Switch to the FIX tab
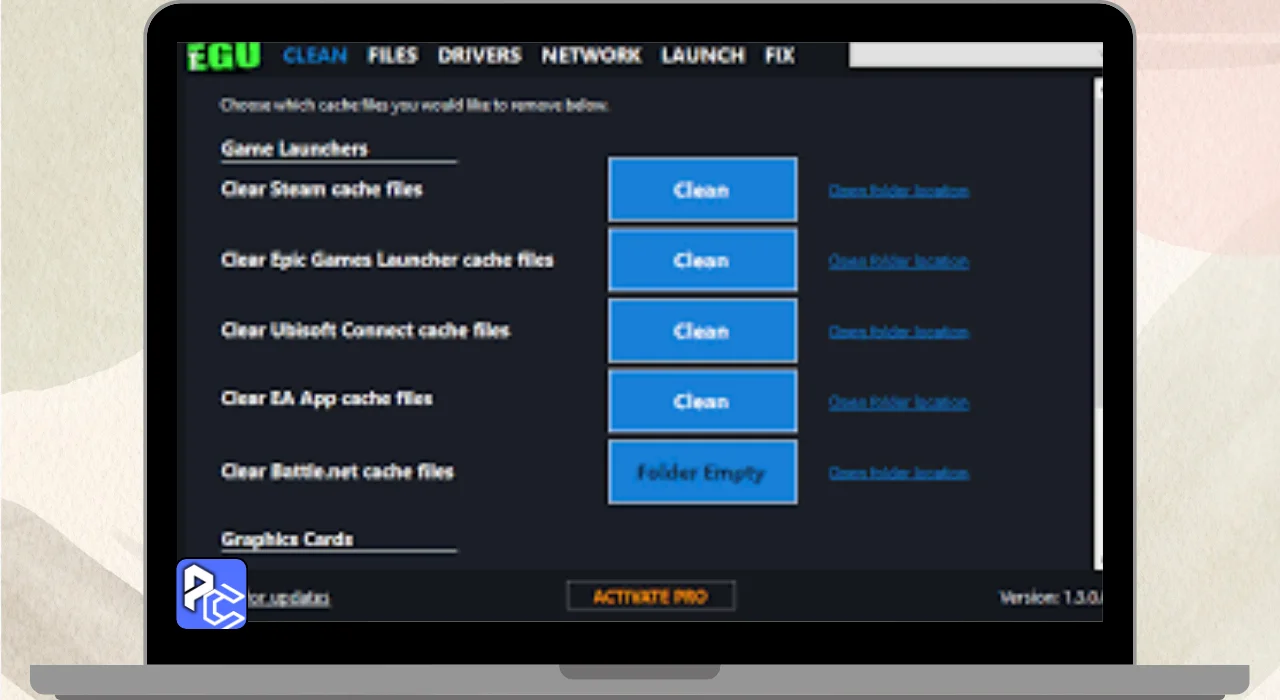This screenshot has height=700, width=1280. (x=780, y=56)
